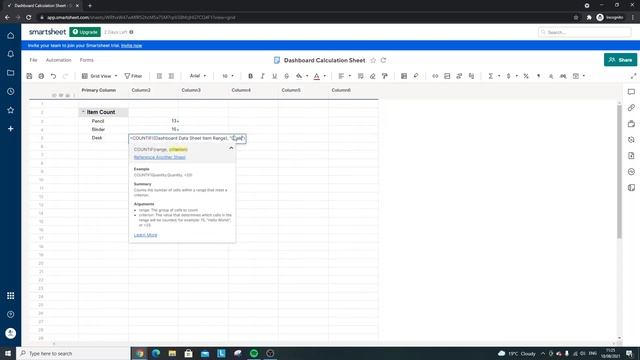This screenshot has height=360, width=640.
Task: Click the red text color A
Action: pyautogui.click(x=317, y=76)
